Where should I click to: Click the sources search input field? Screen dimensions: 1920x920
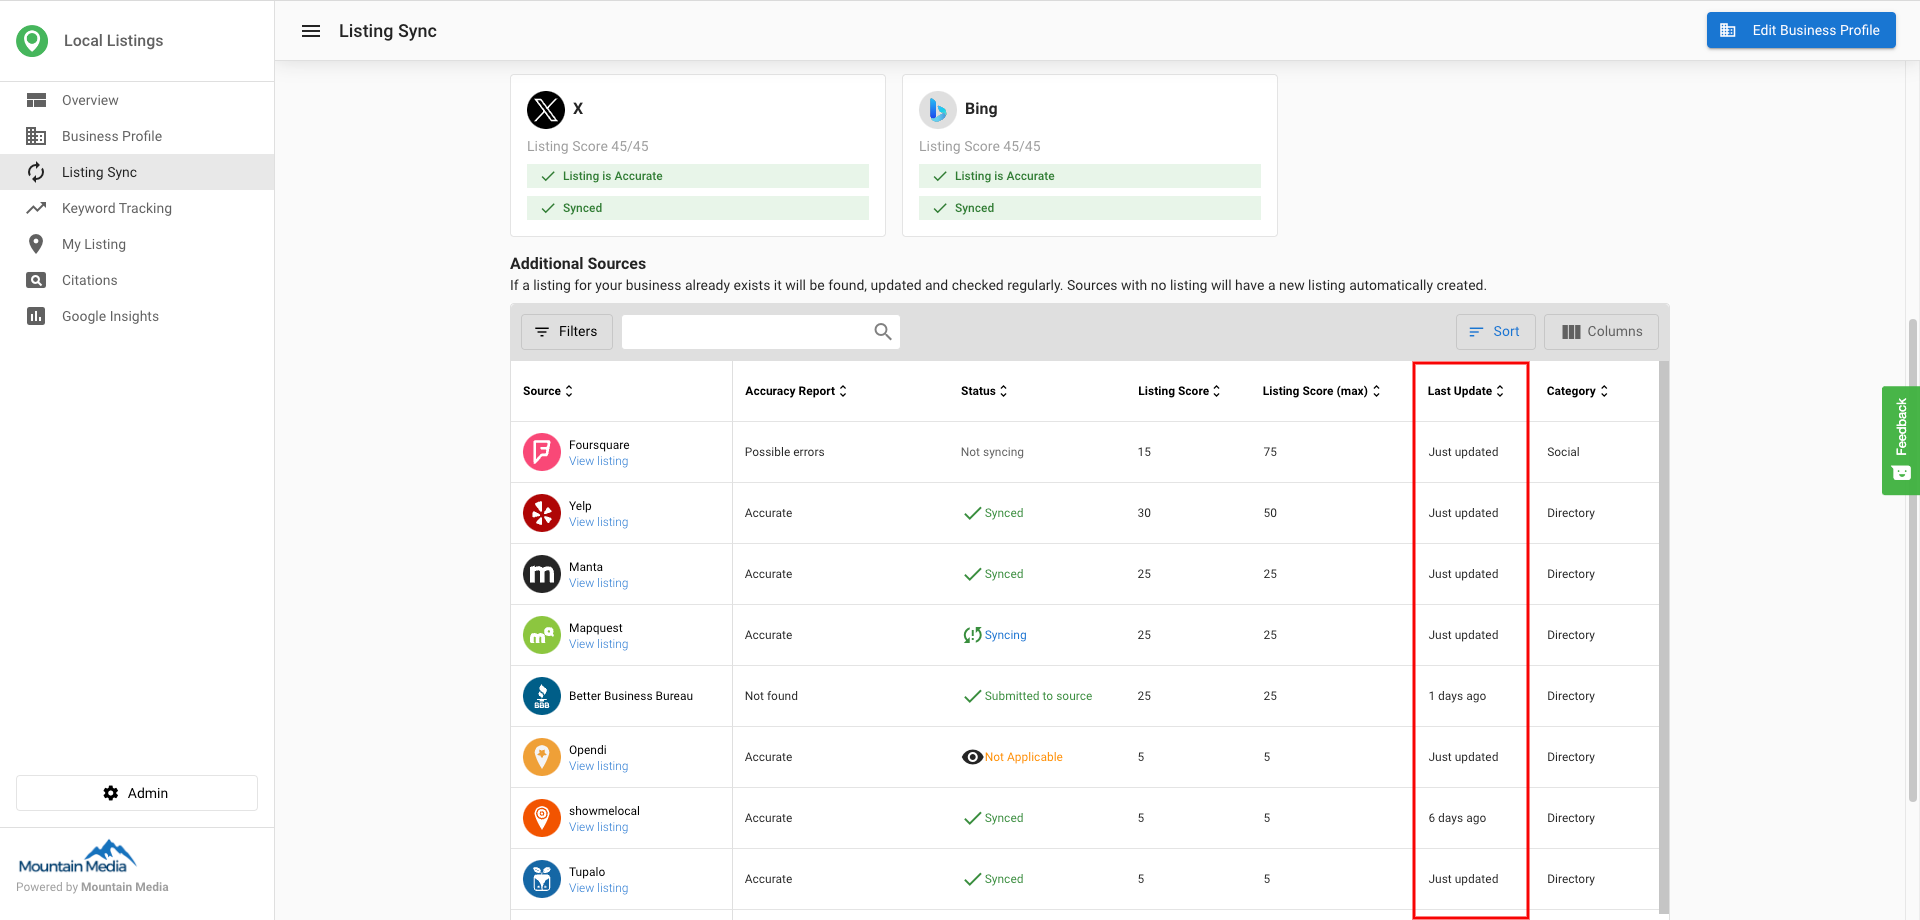[x=745, y=332]
